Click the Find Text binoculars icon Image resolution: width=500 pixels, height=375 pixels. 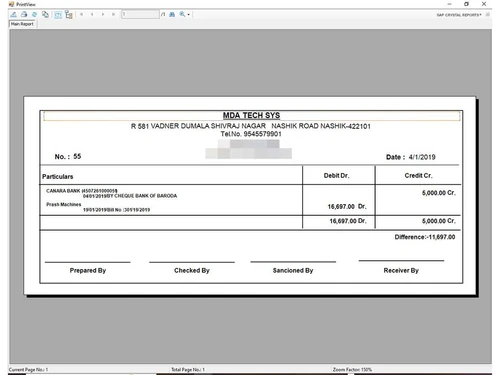pyautogui.click(x=172, y=14)
